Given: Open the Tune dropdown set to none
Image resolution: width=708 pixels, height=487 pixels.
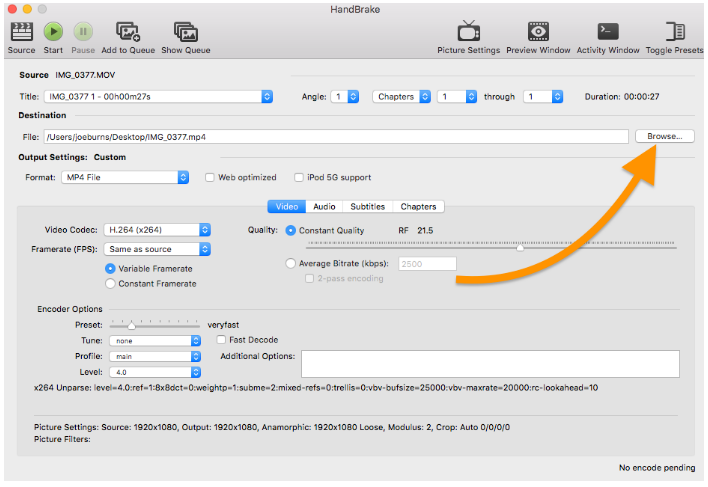Looking at the screenshot, I should click(x=155, y=341).
